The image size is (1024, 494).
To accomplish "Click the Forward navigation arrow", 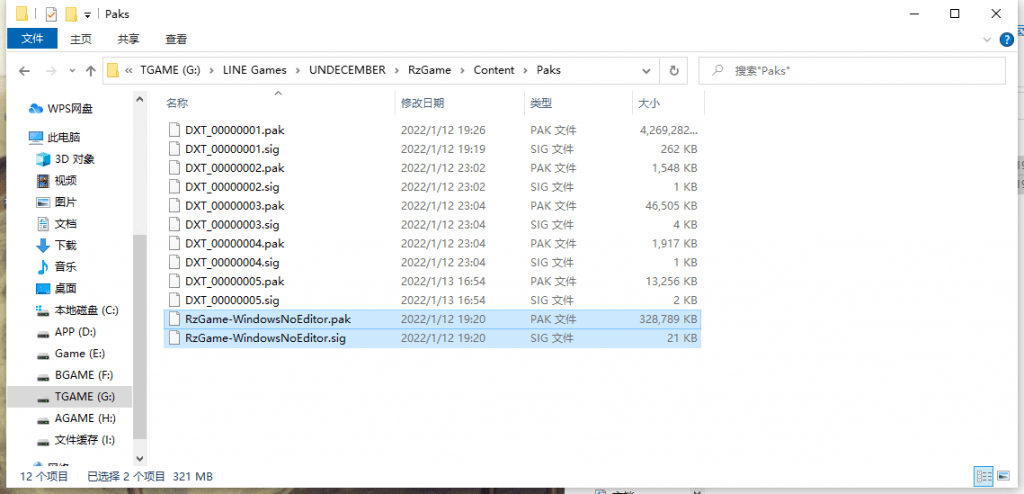I will [51, 71].
